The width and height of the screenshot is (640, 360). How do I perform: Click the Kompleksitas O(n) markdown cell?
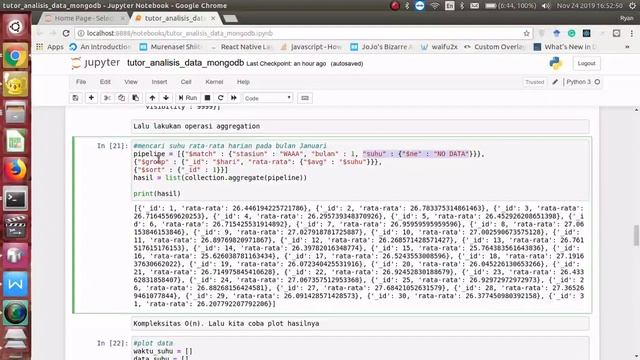[x=360, y=323]
